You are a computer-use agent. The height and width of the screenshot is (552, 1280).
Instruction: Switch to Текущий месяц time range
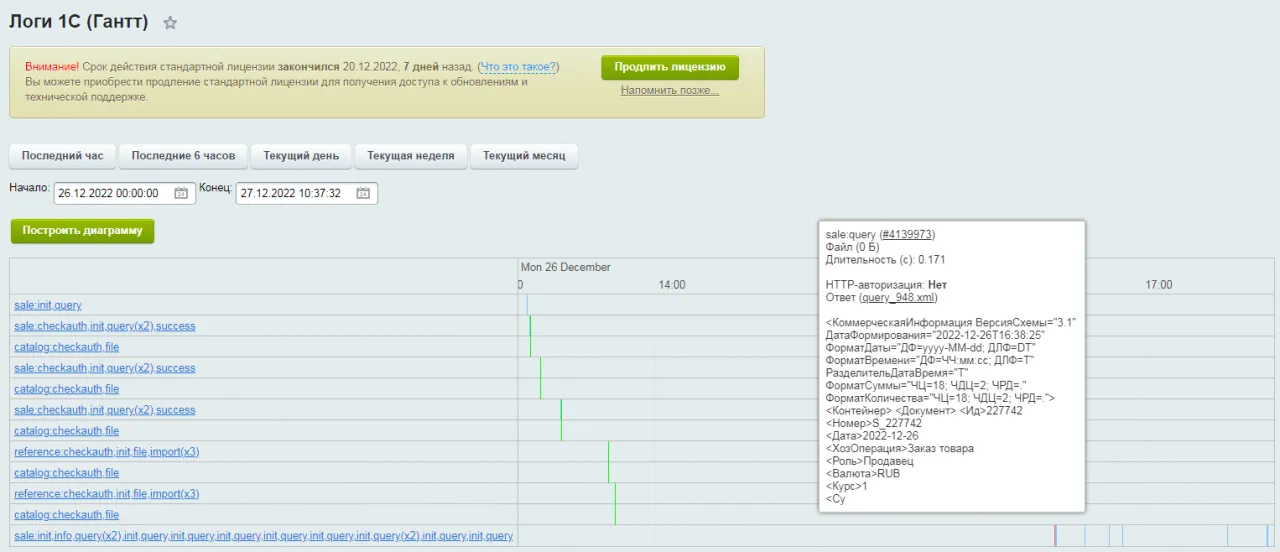524,156
